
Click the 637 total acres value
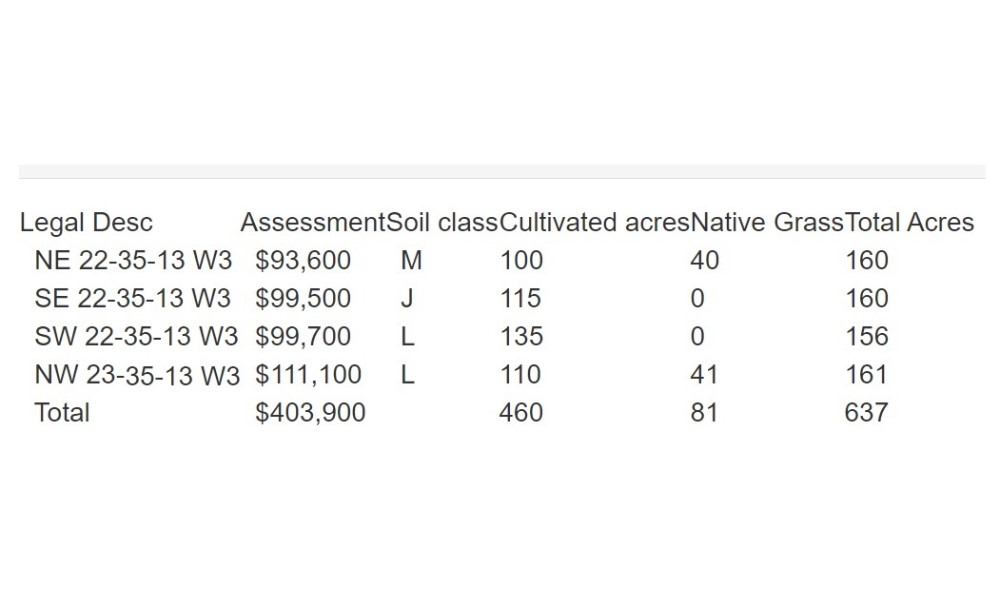(x=866, y=413)
